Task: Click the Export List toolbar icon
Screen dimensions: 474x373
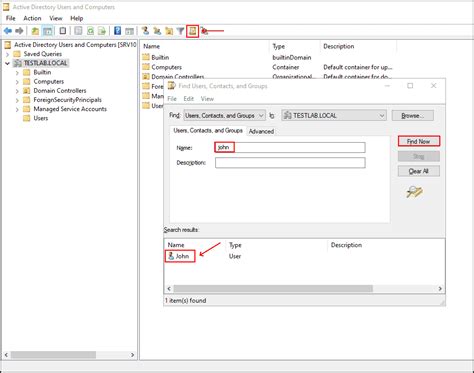Action: pyautogui.click(x=102, y=31)
